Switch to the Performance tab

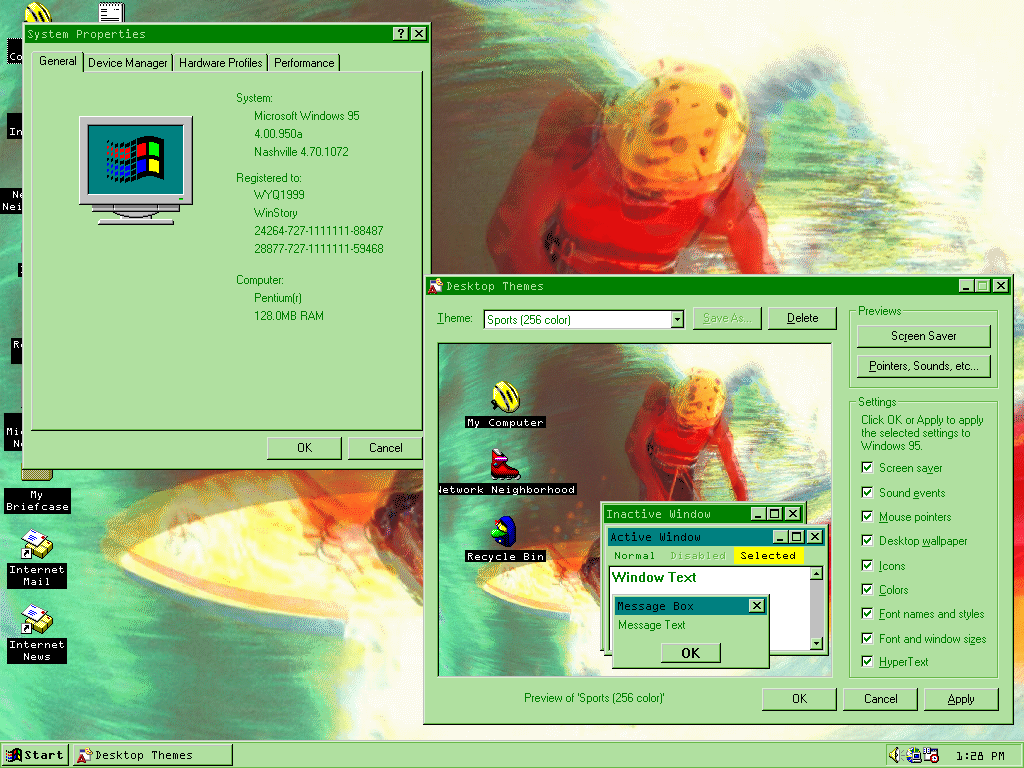tap(304, 63)
